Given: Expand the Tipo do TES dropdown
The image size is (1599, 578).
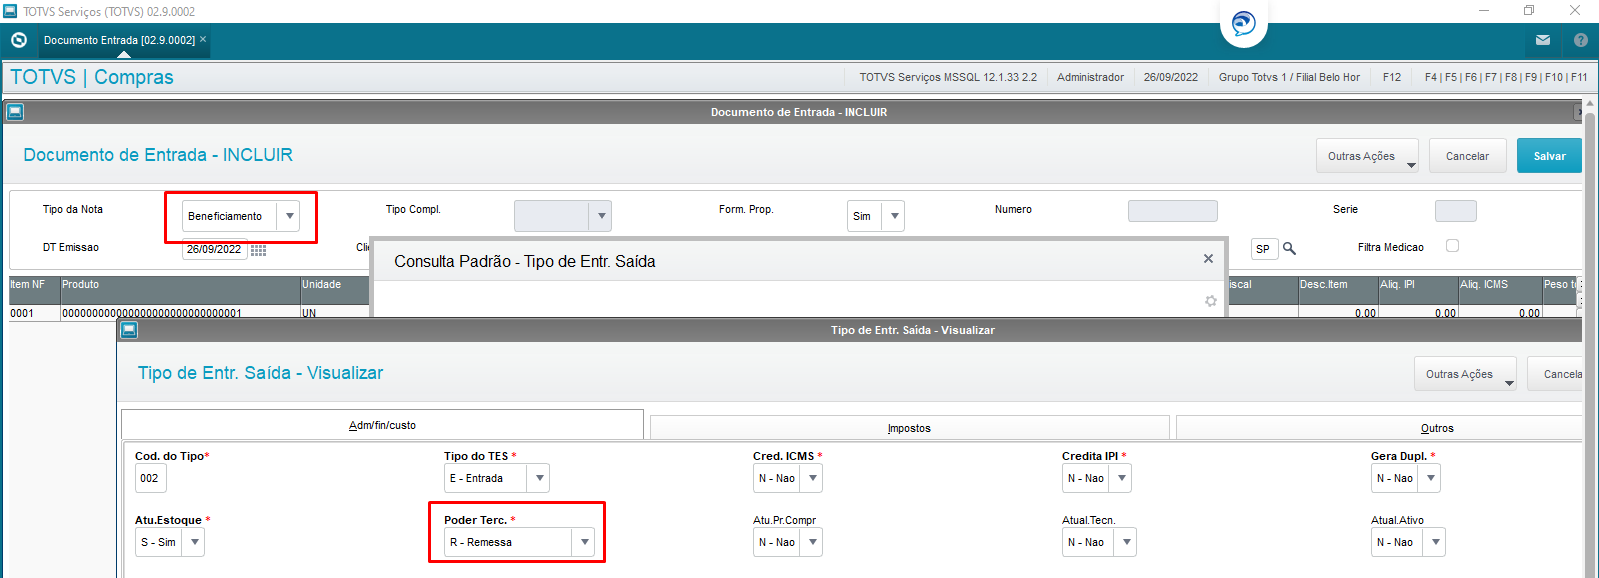Looking at the screenshot, I should [539, 478].
